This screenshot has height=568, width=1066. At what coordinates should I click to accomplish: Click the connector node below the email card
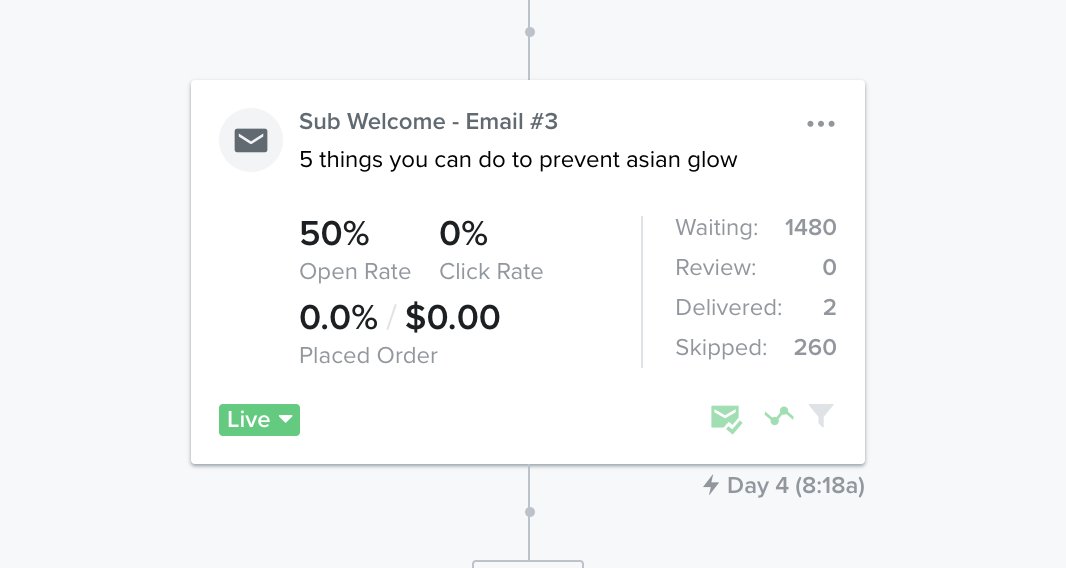[x=530, y=512]
